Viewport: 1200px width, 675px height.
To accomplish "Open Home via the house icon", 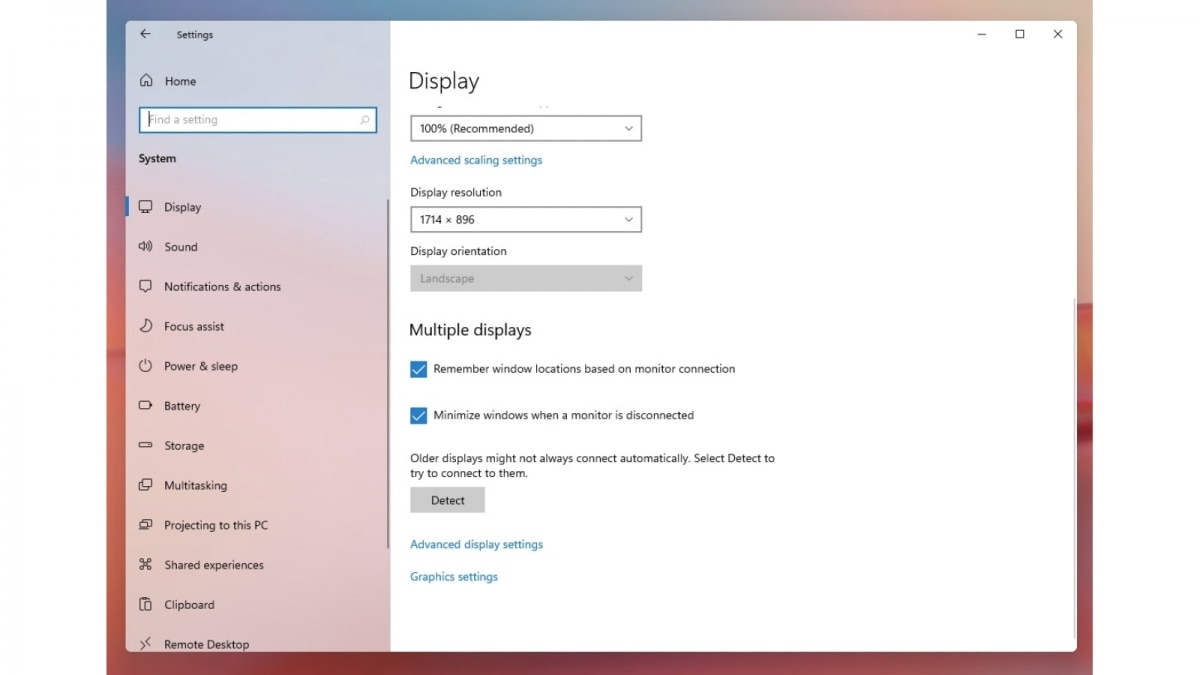I will tap(146, 81).
